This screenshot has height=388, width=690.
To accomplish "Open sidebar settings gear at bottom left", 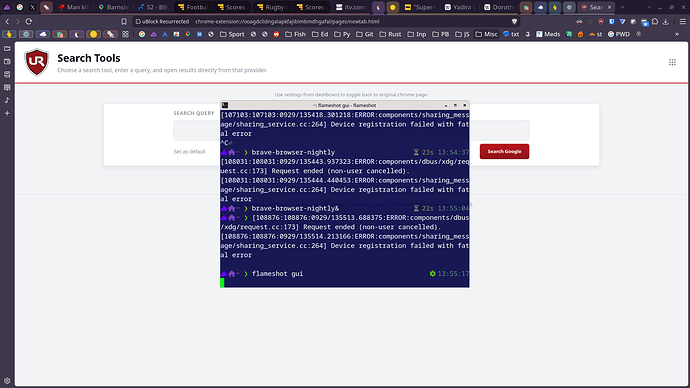I will coord(7,381).
